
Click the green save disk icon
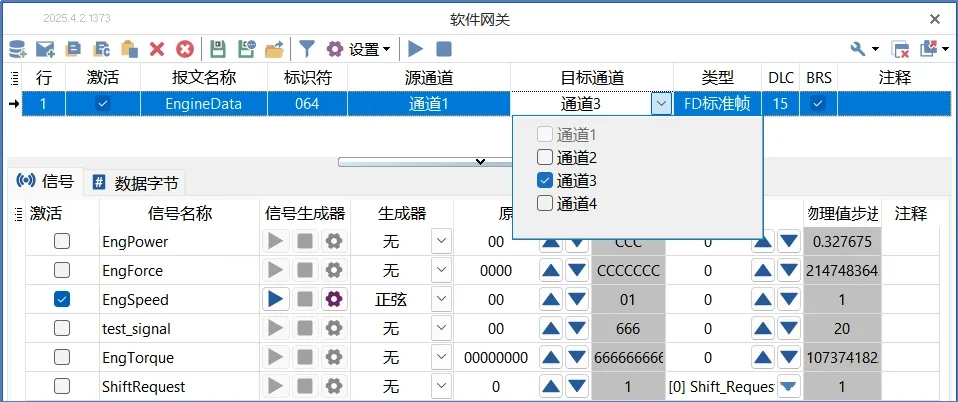click(x=218, y=48)
